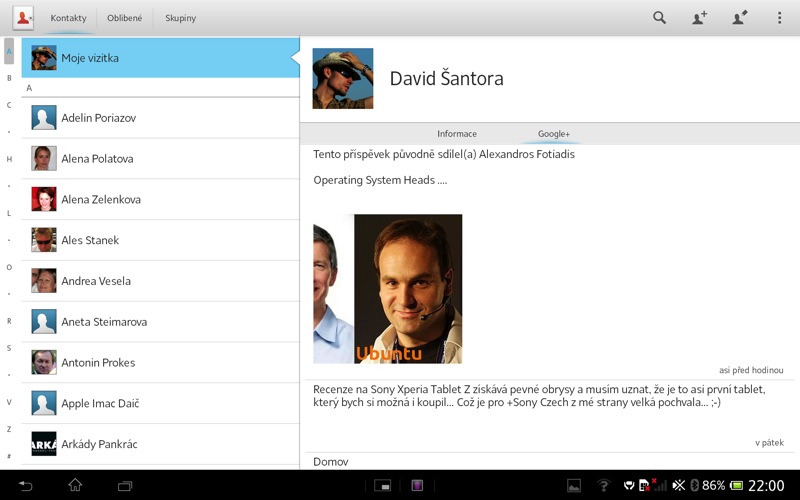Open contact Arkády Pankrác

(160, 444)
